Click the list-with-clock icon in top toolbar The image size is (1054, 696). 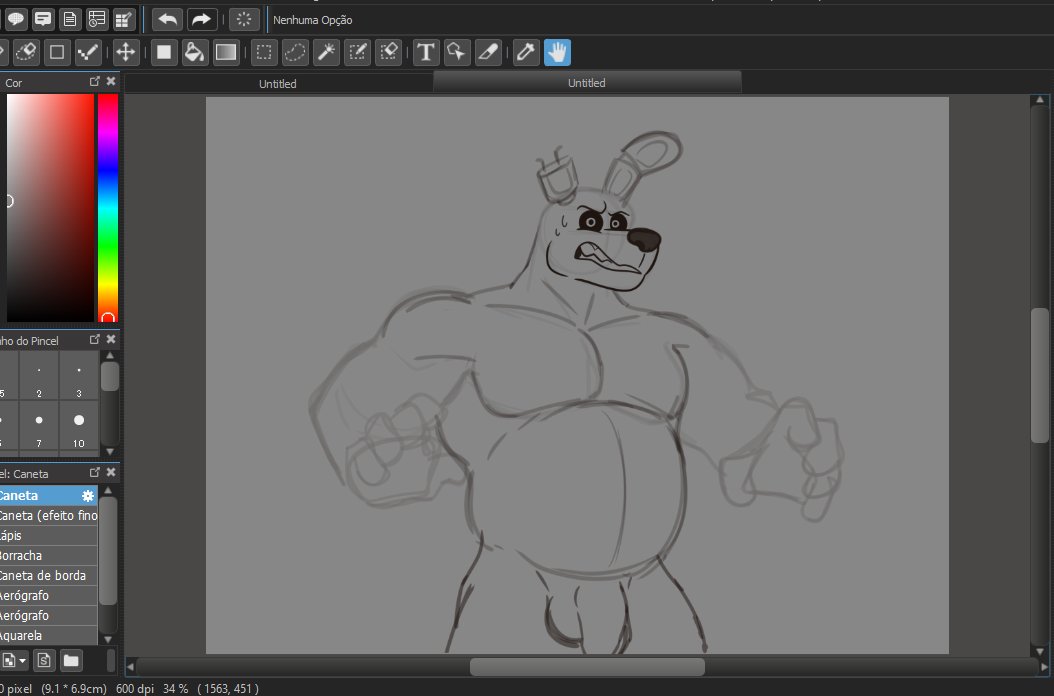click(x=97, y=20)
